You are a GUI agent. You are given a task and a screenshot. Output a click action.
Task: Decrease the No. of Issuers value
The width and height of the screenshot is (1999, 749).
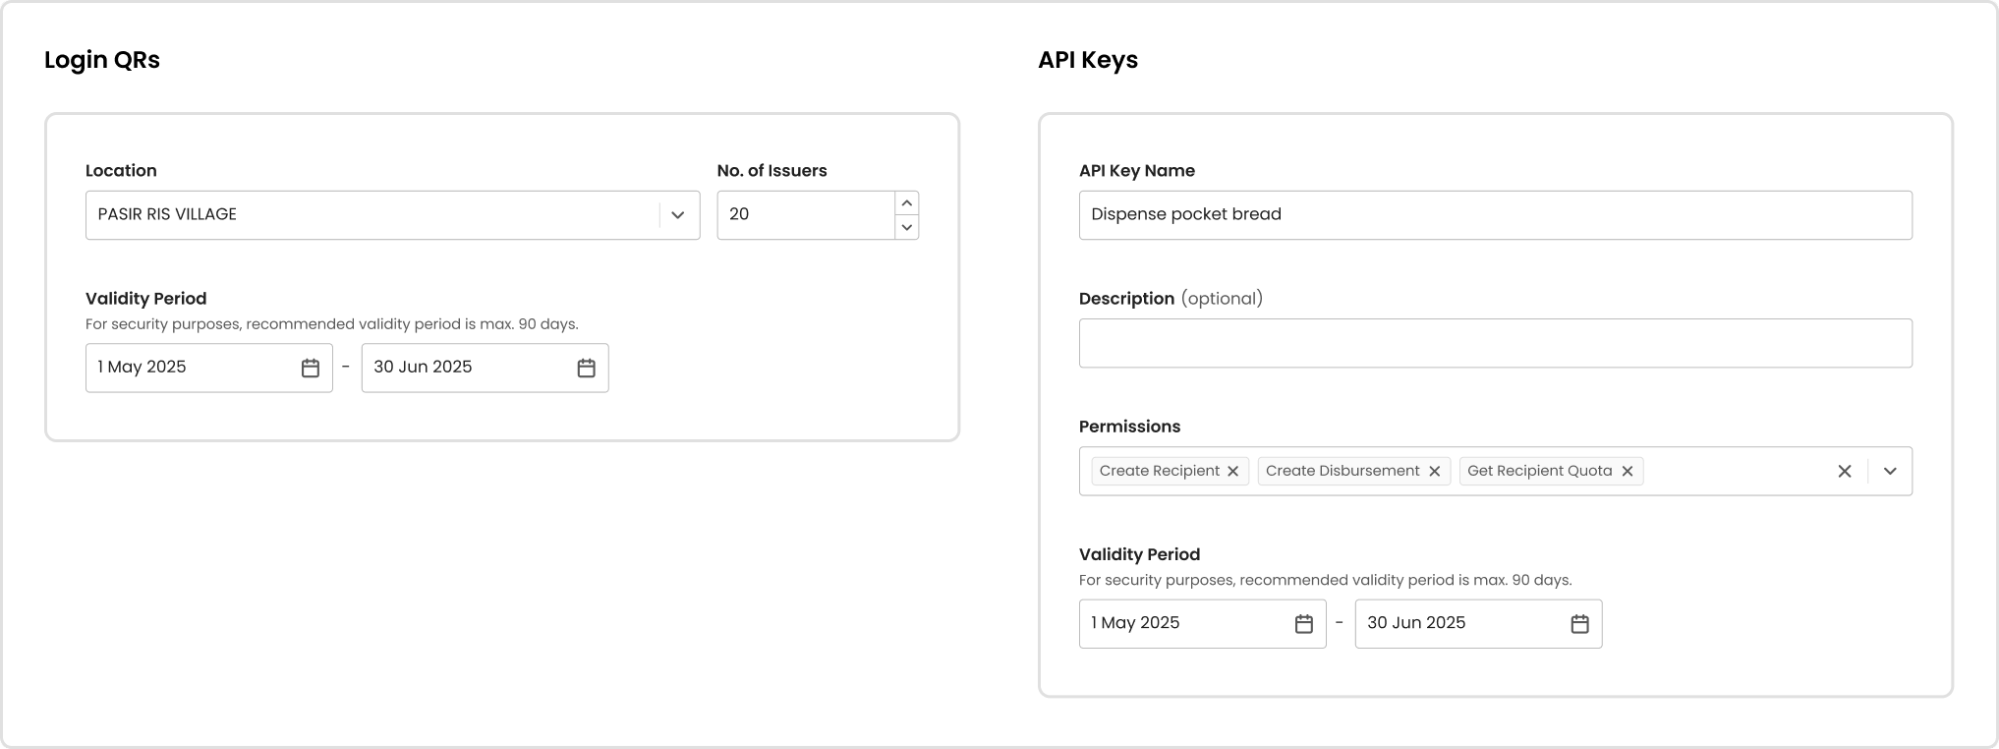click(x=906, y=227)
